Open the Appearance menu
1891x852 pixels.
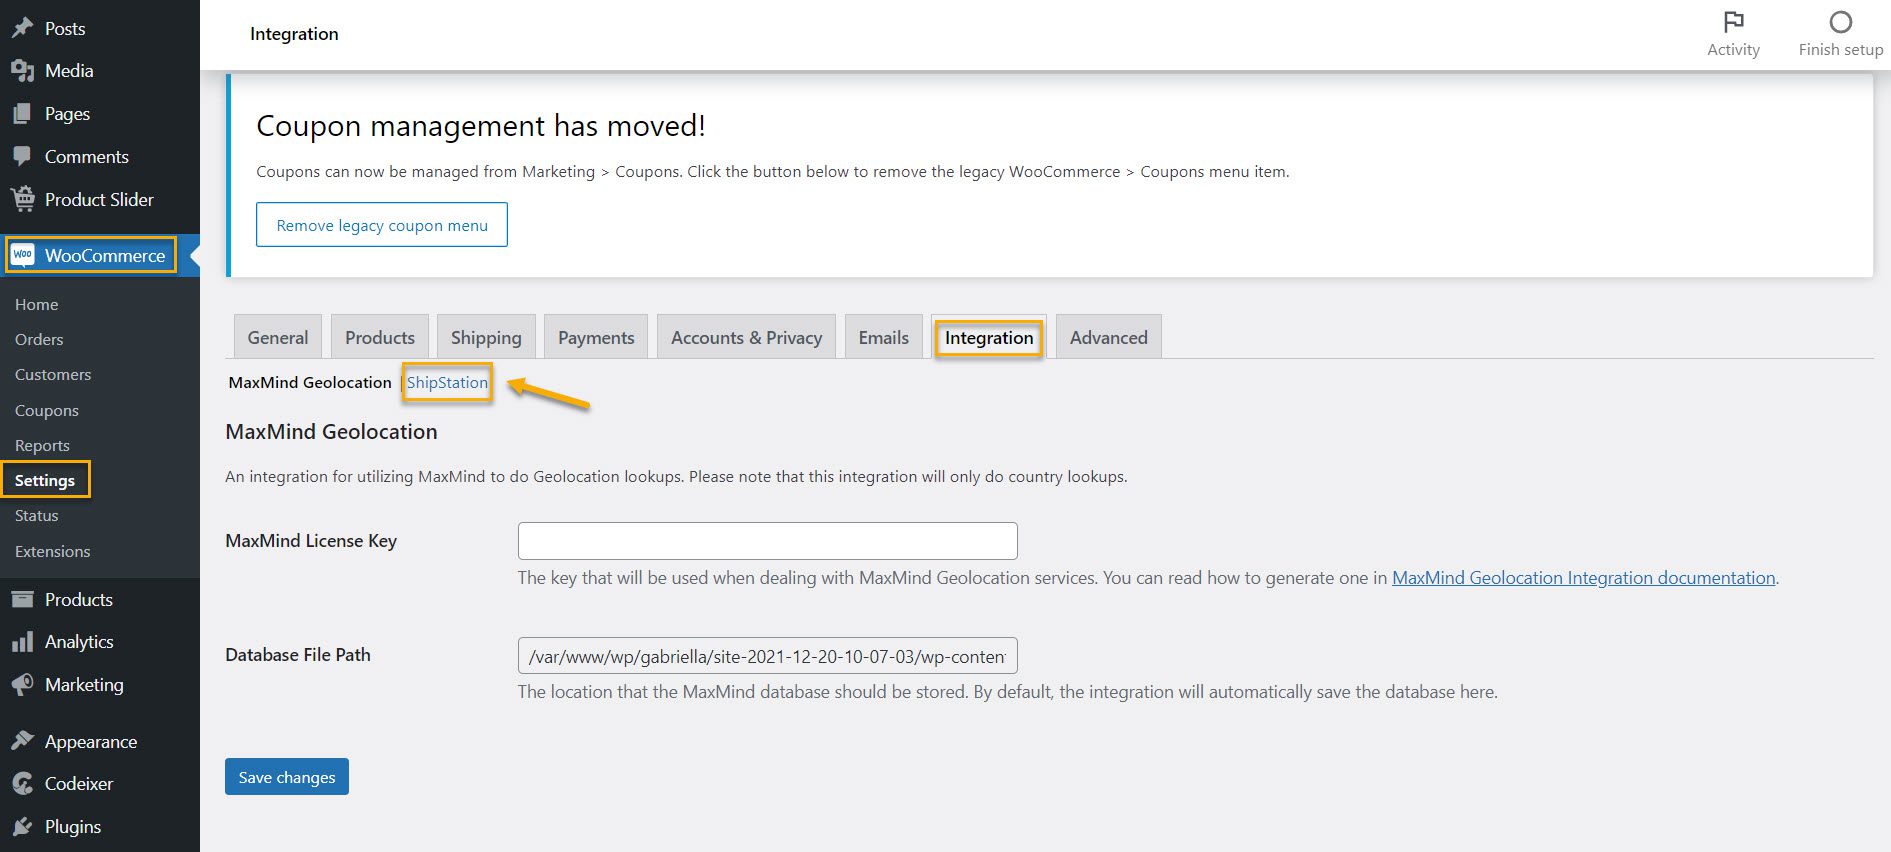coord(91,742)
